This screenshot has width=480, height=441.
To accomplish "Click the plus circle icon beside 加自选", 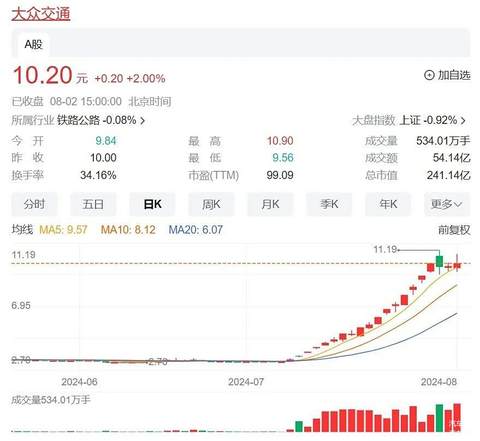I will pos(429,75).
